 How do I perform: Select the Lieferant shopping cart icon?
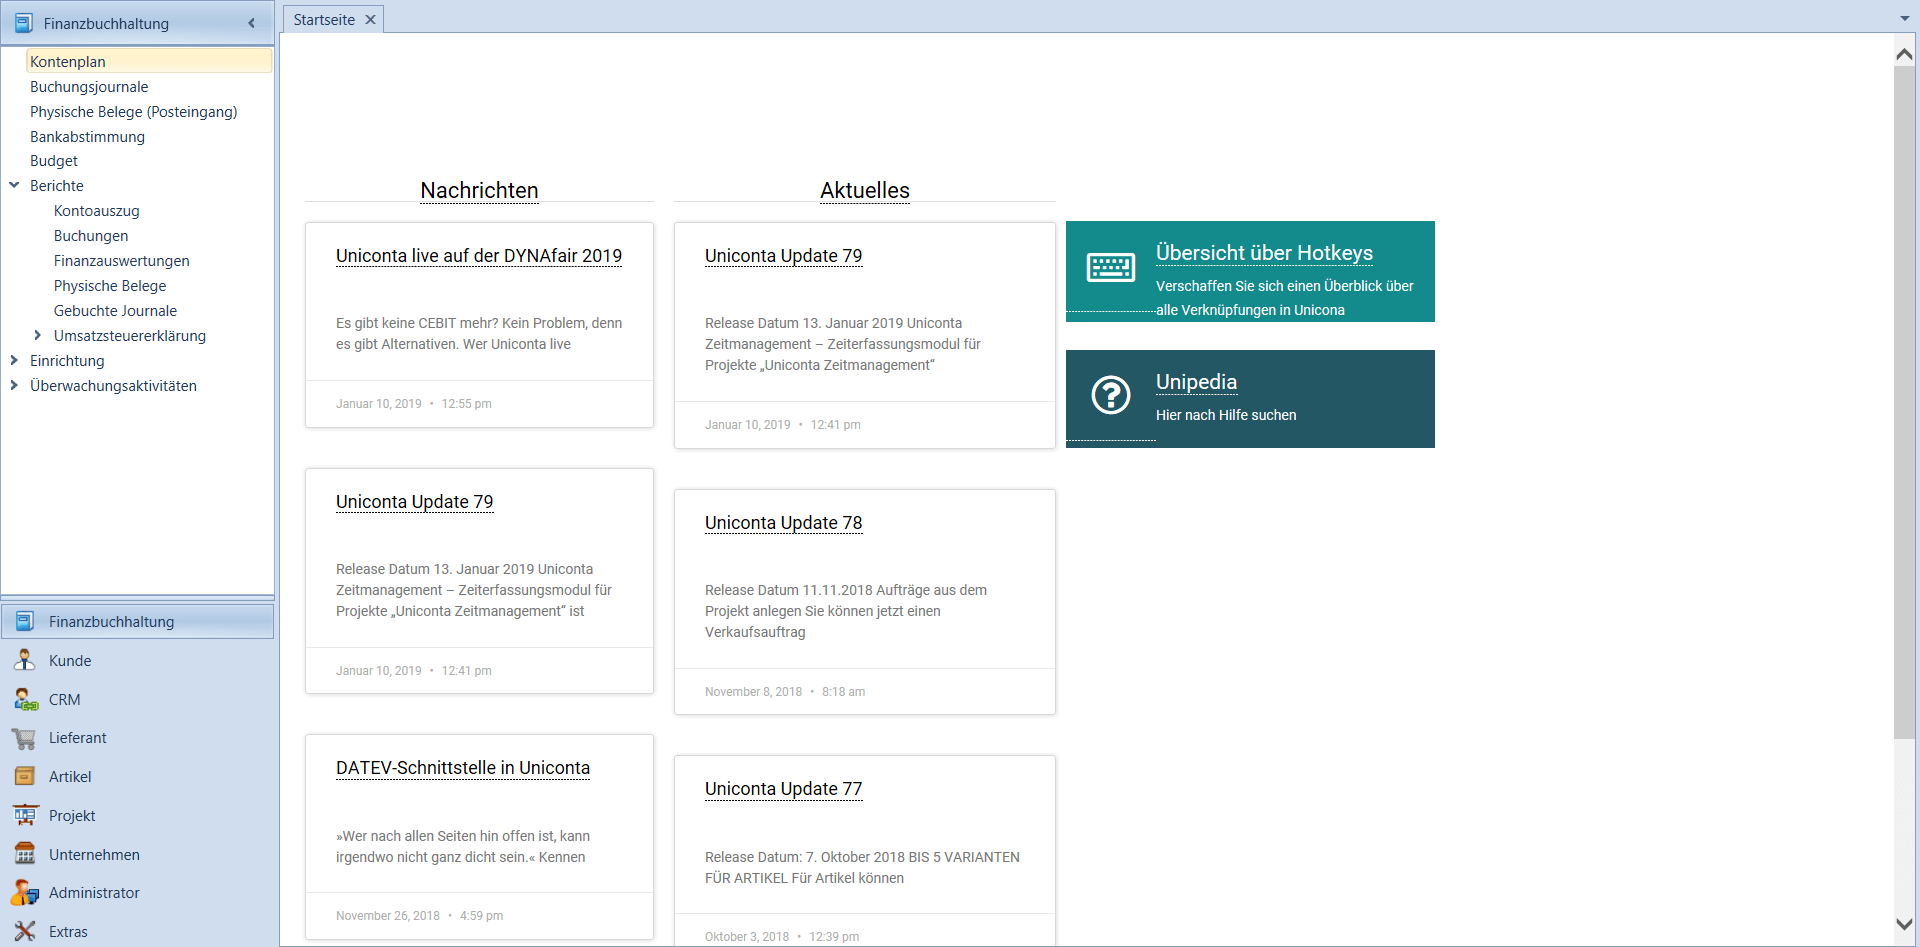tap(25, 738)
